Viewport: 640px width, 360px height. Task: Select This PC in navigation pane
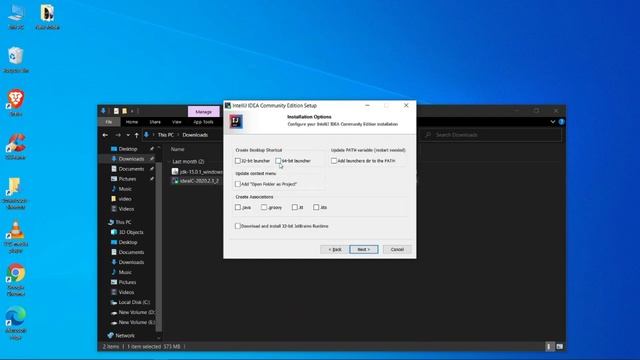[x=120, y=222]
